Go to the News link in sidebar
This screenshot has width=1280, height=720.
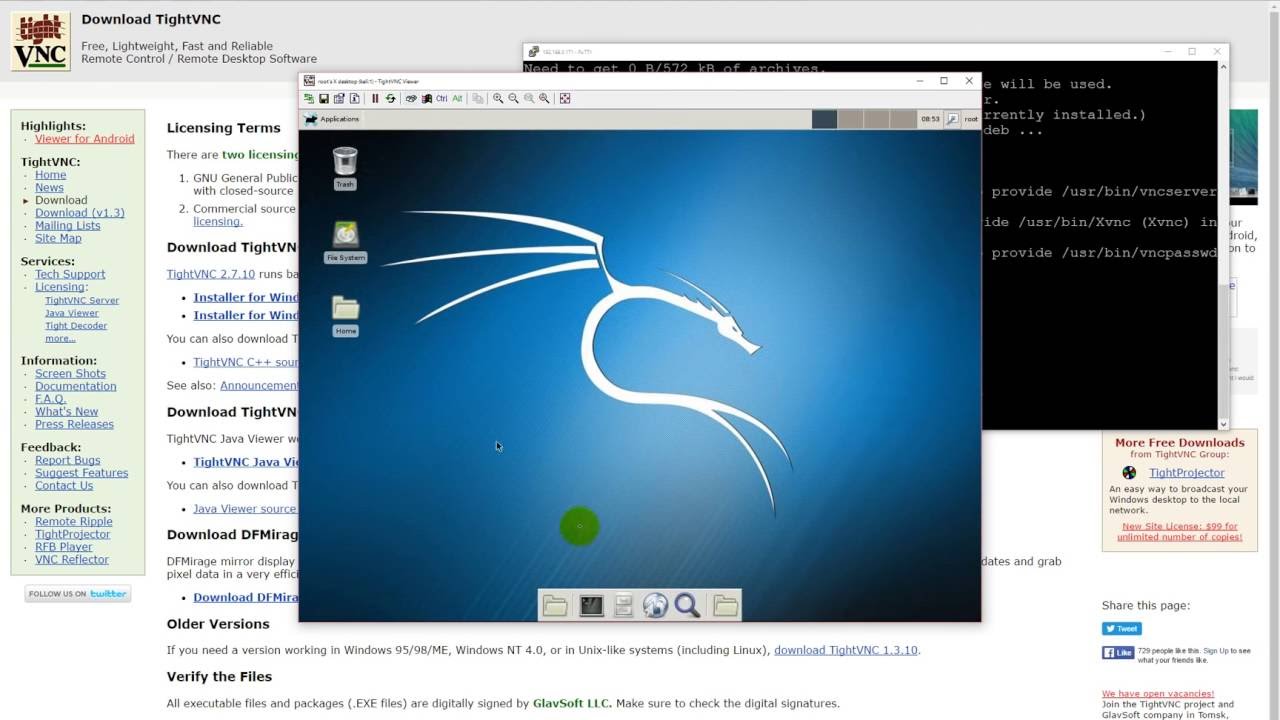click(49, 187)
